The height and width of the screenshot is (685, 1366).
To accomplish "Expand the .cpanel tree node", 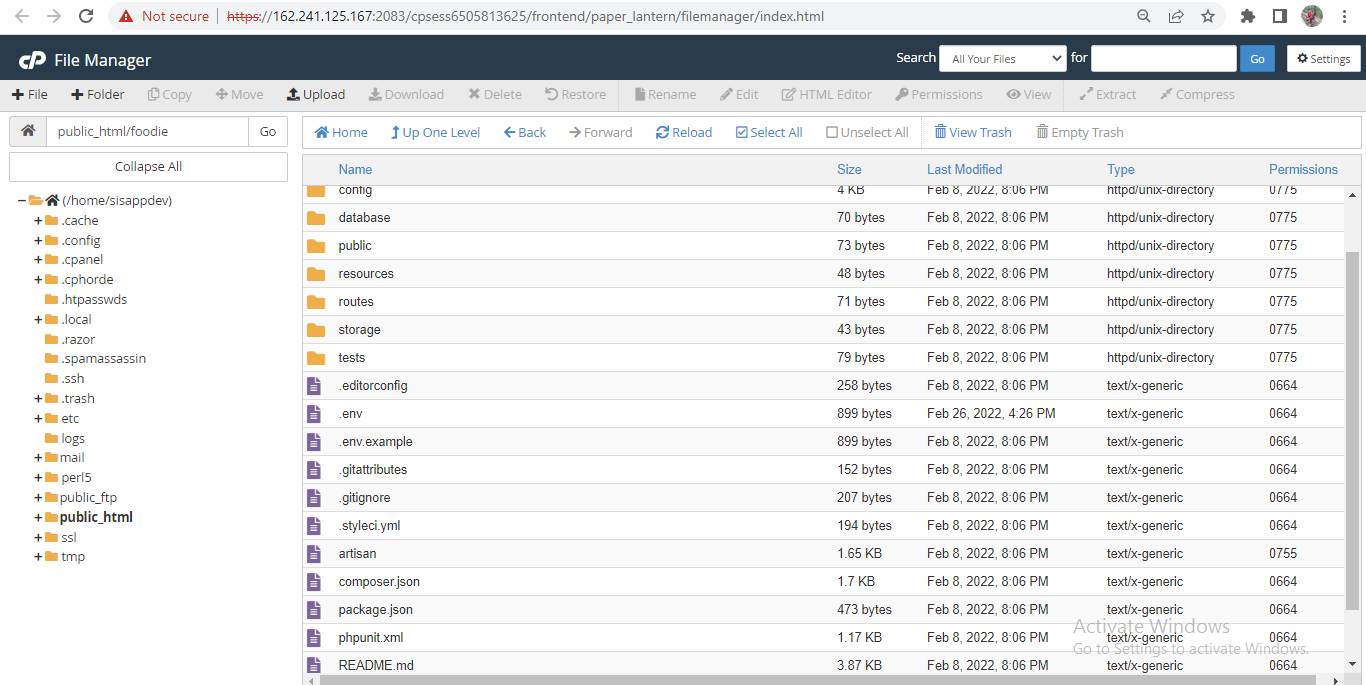I will click(x=38, y=260).
